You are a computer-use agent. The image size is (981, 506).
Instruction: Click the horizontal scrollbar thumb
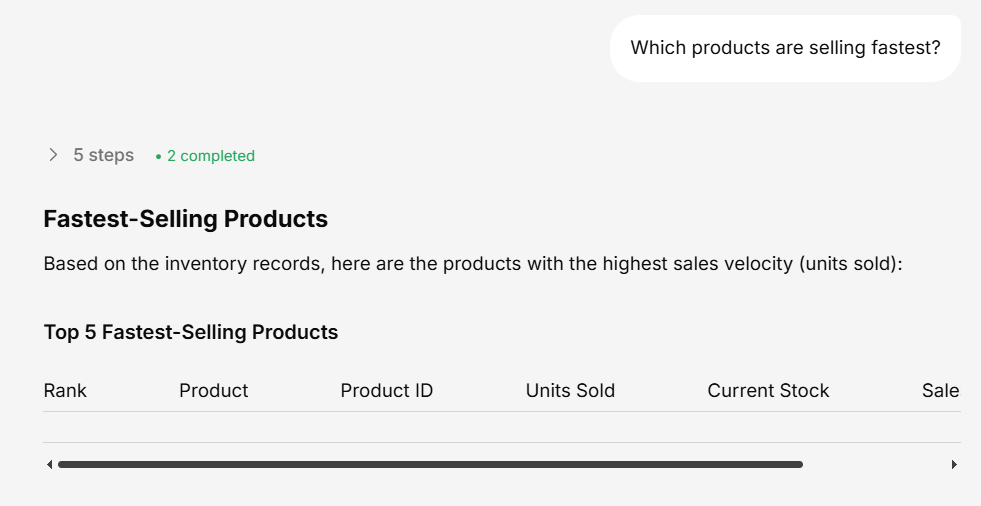tap(430, 464)
